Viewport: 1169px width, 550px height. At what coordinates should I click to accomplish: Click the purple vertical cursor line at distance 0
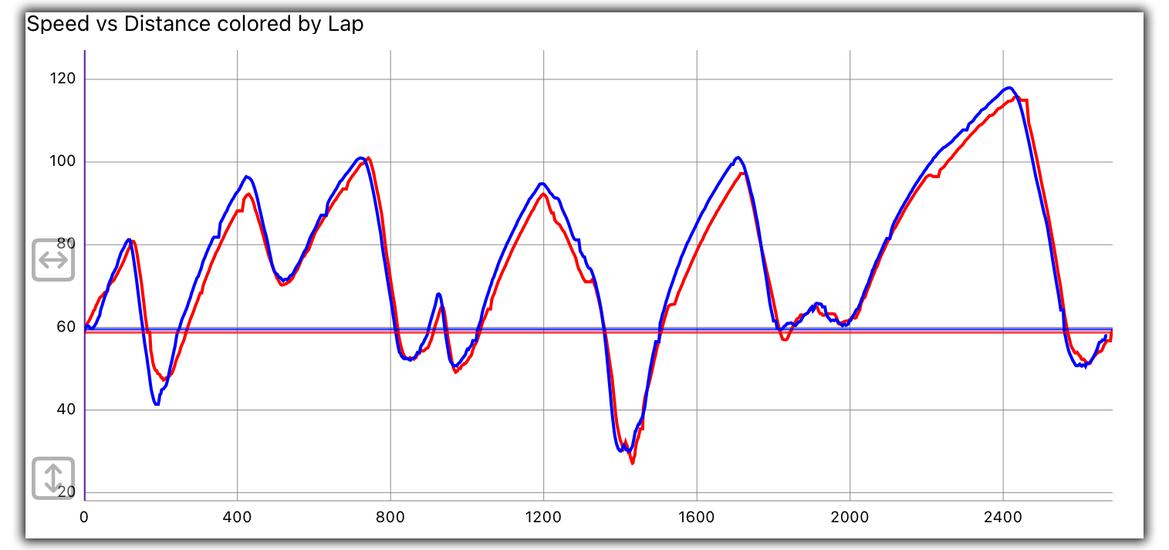click(84, 275)
